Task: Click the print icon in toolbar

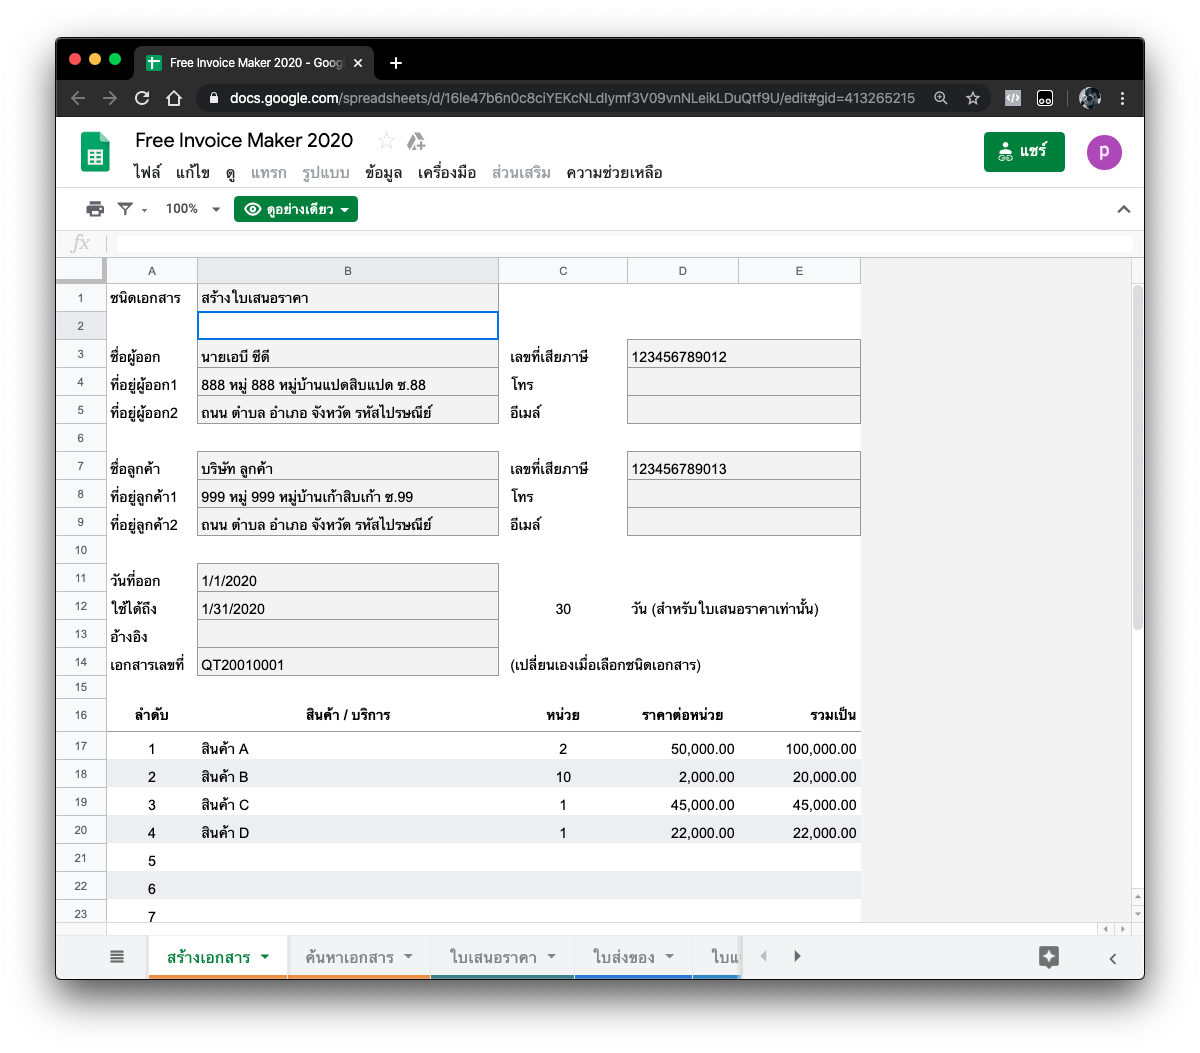Action: point(95,209)
